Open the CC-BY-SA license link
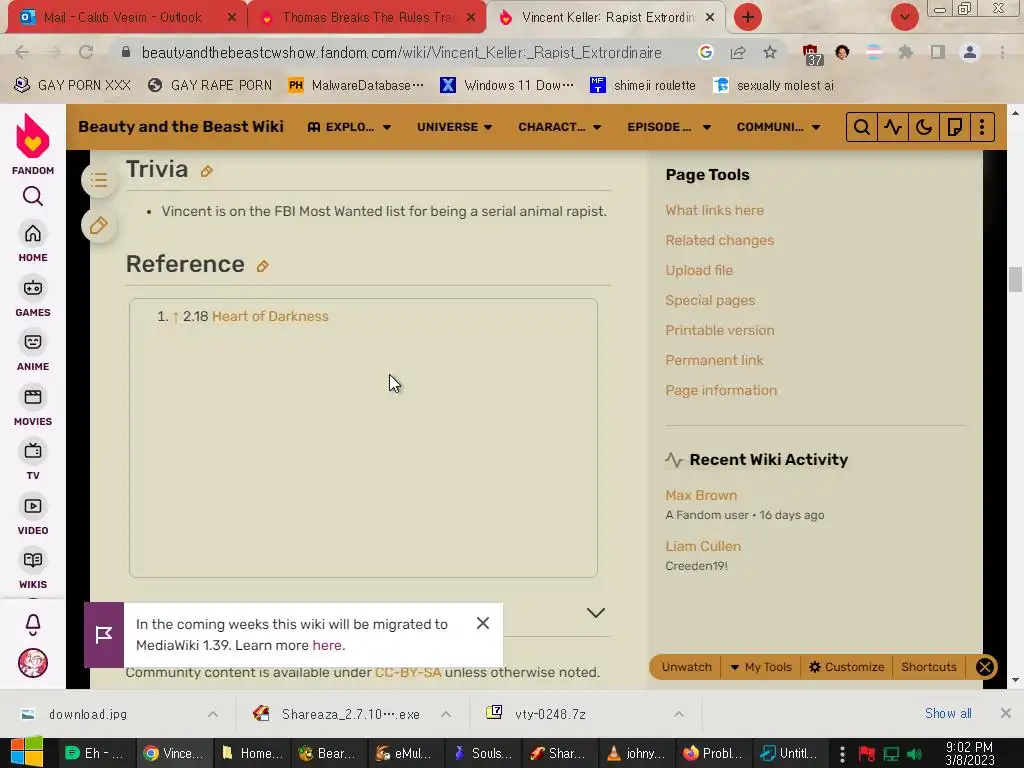The height and width of the screenshot is (768, 1024). pyautogui.click(x=408, y=672)
